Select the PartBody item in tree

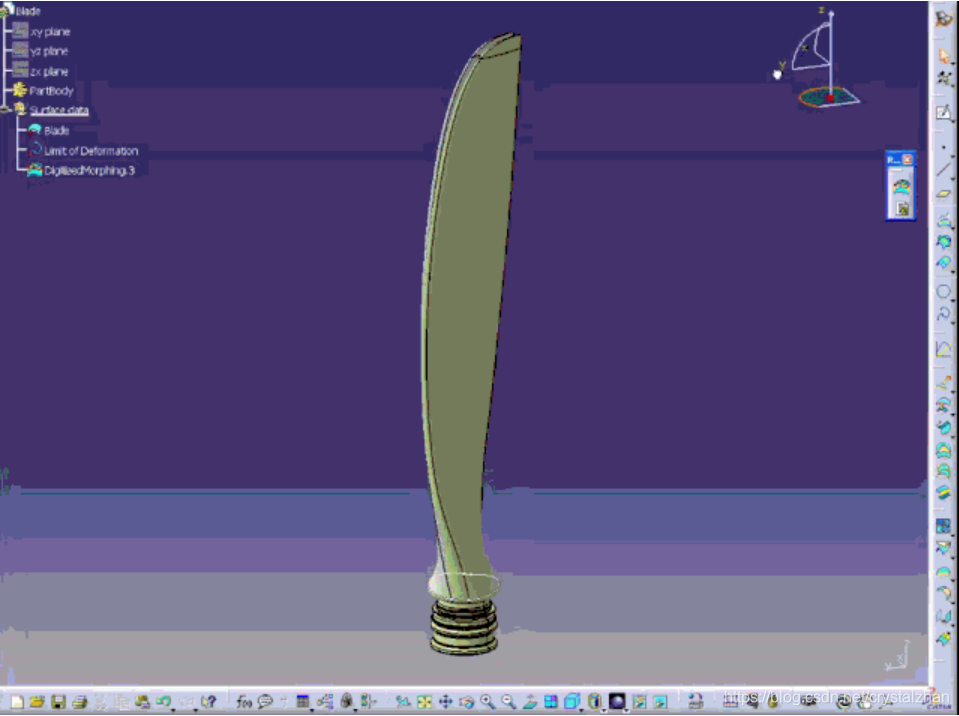click(50, 91)
